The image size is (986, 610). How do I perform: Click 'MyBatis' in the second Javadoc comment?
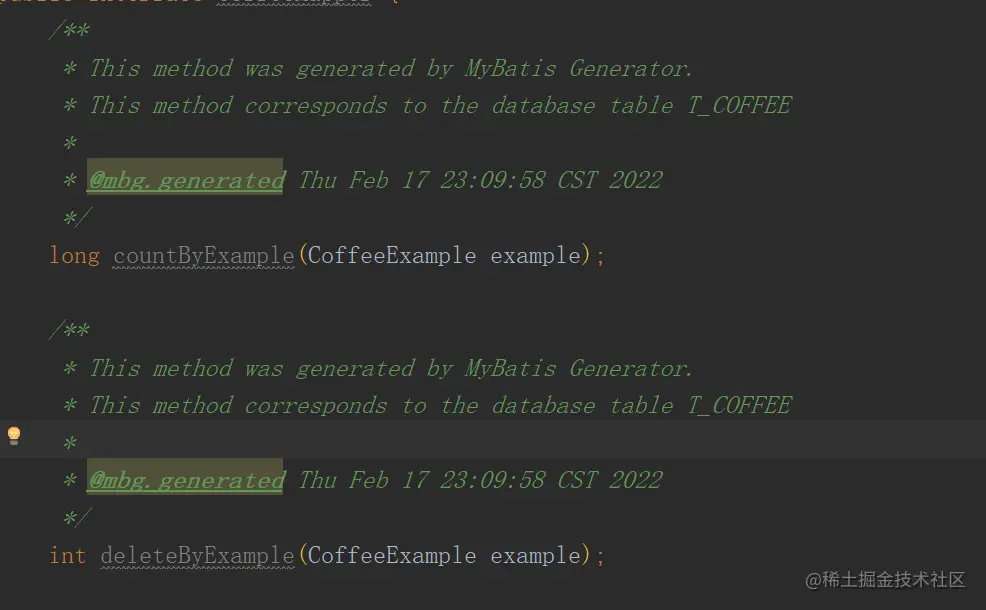[x=510, y=368]
